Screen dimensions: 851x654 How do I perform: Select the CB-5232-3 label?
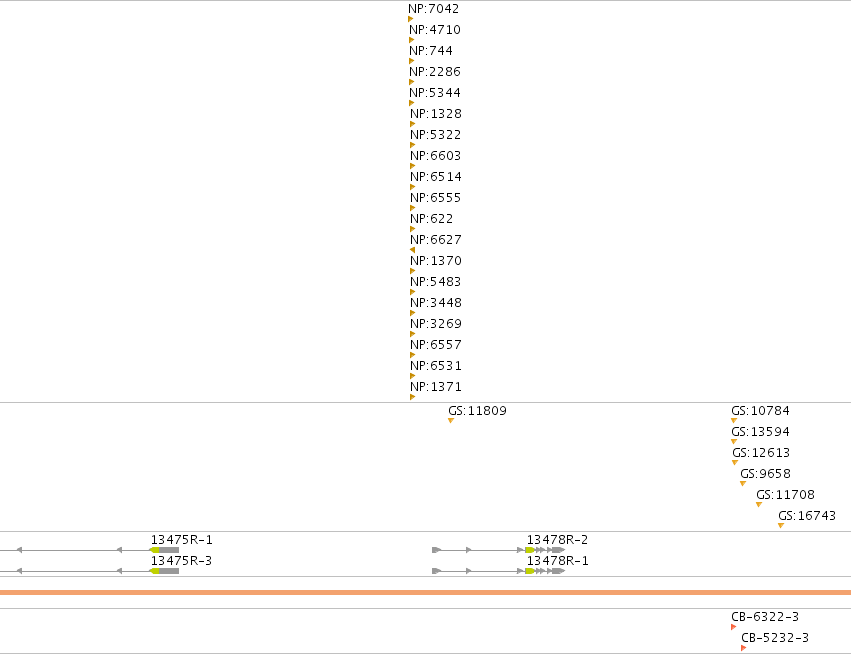[x=775, y=638]
